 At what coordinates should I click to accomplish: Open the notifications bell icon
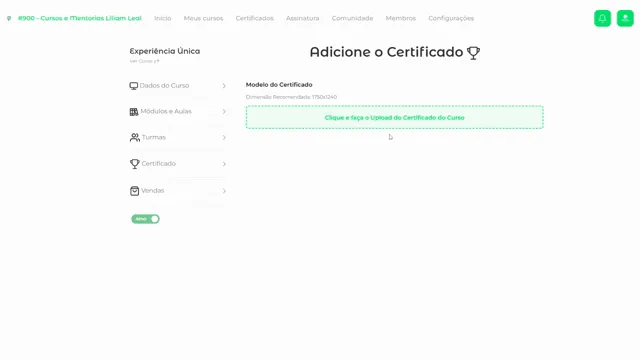coord(602,18)
